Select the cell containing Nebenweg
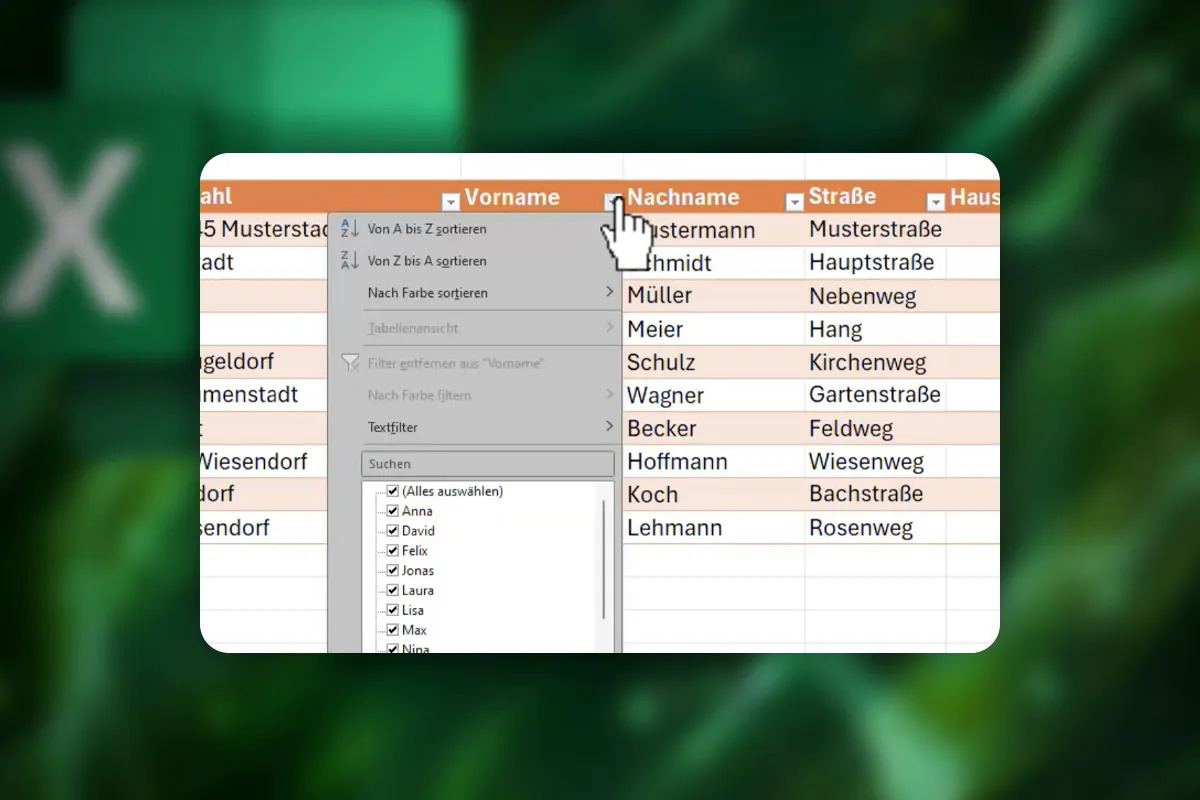The height and width of the screenshot is (800, 1200). 876,296
